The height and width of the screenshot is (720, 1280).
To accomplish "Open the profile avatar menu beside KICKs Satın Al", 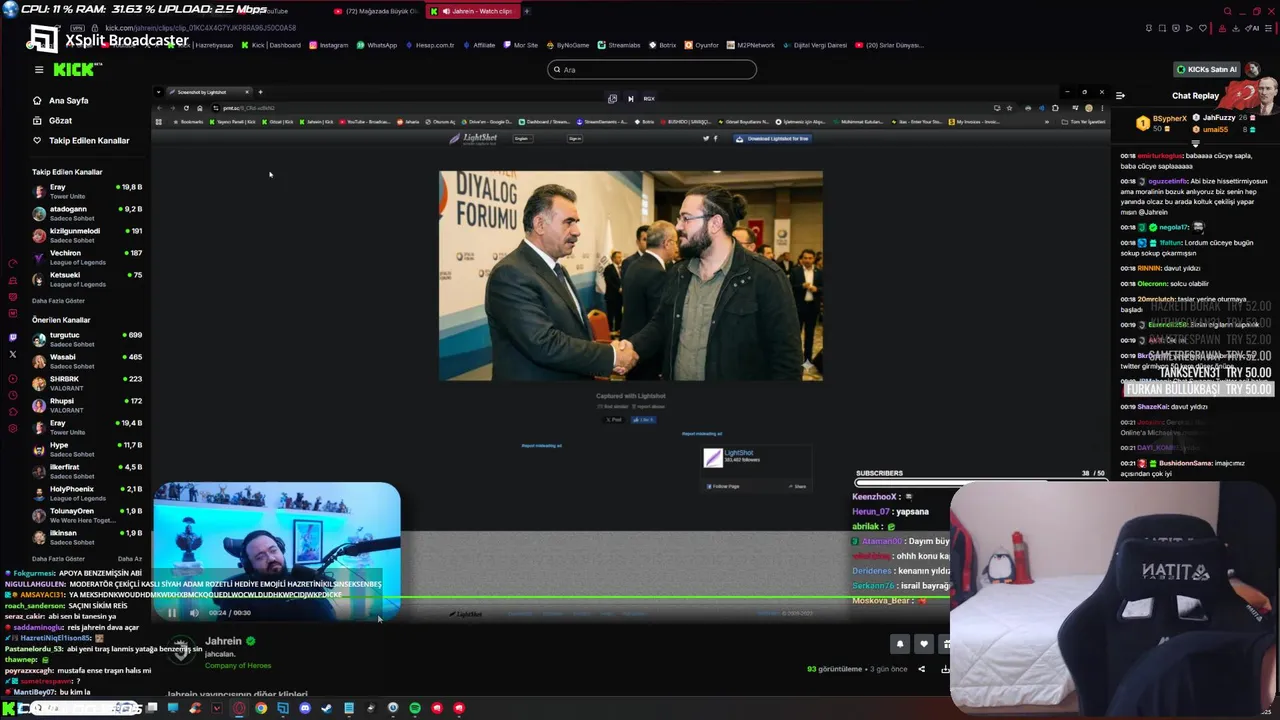I will click(x=1252, y=69).
